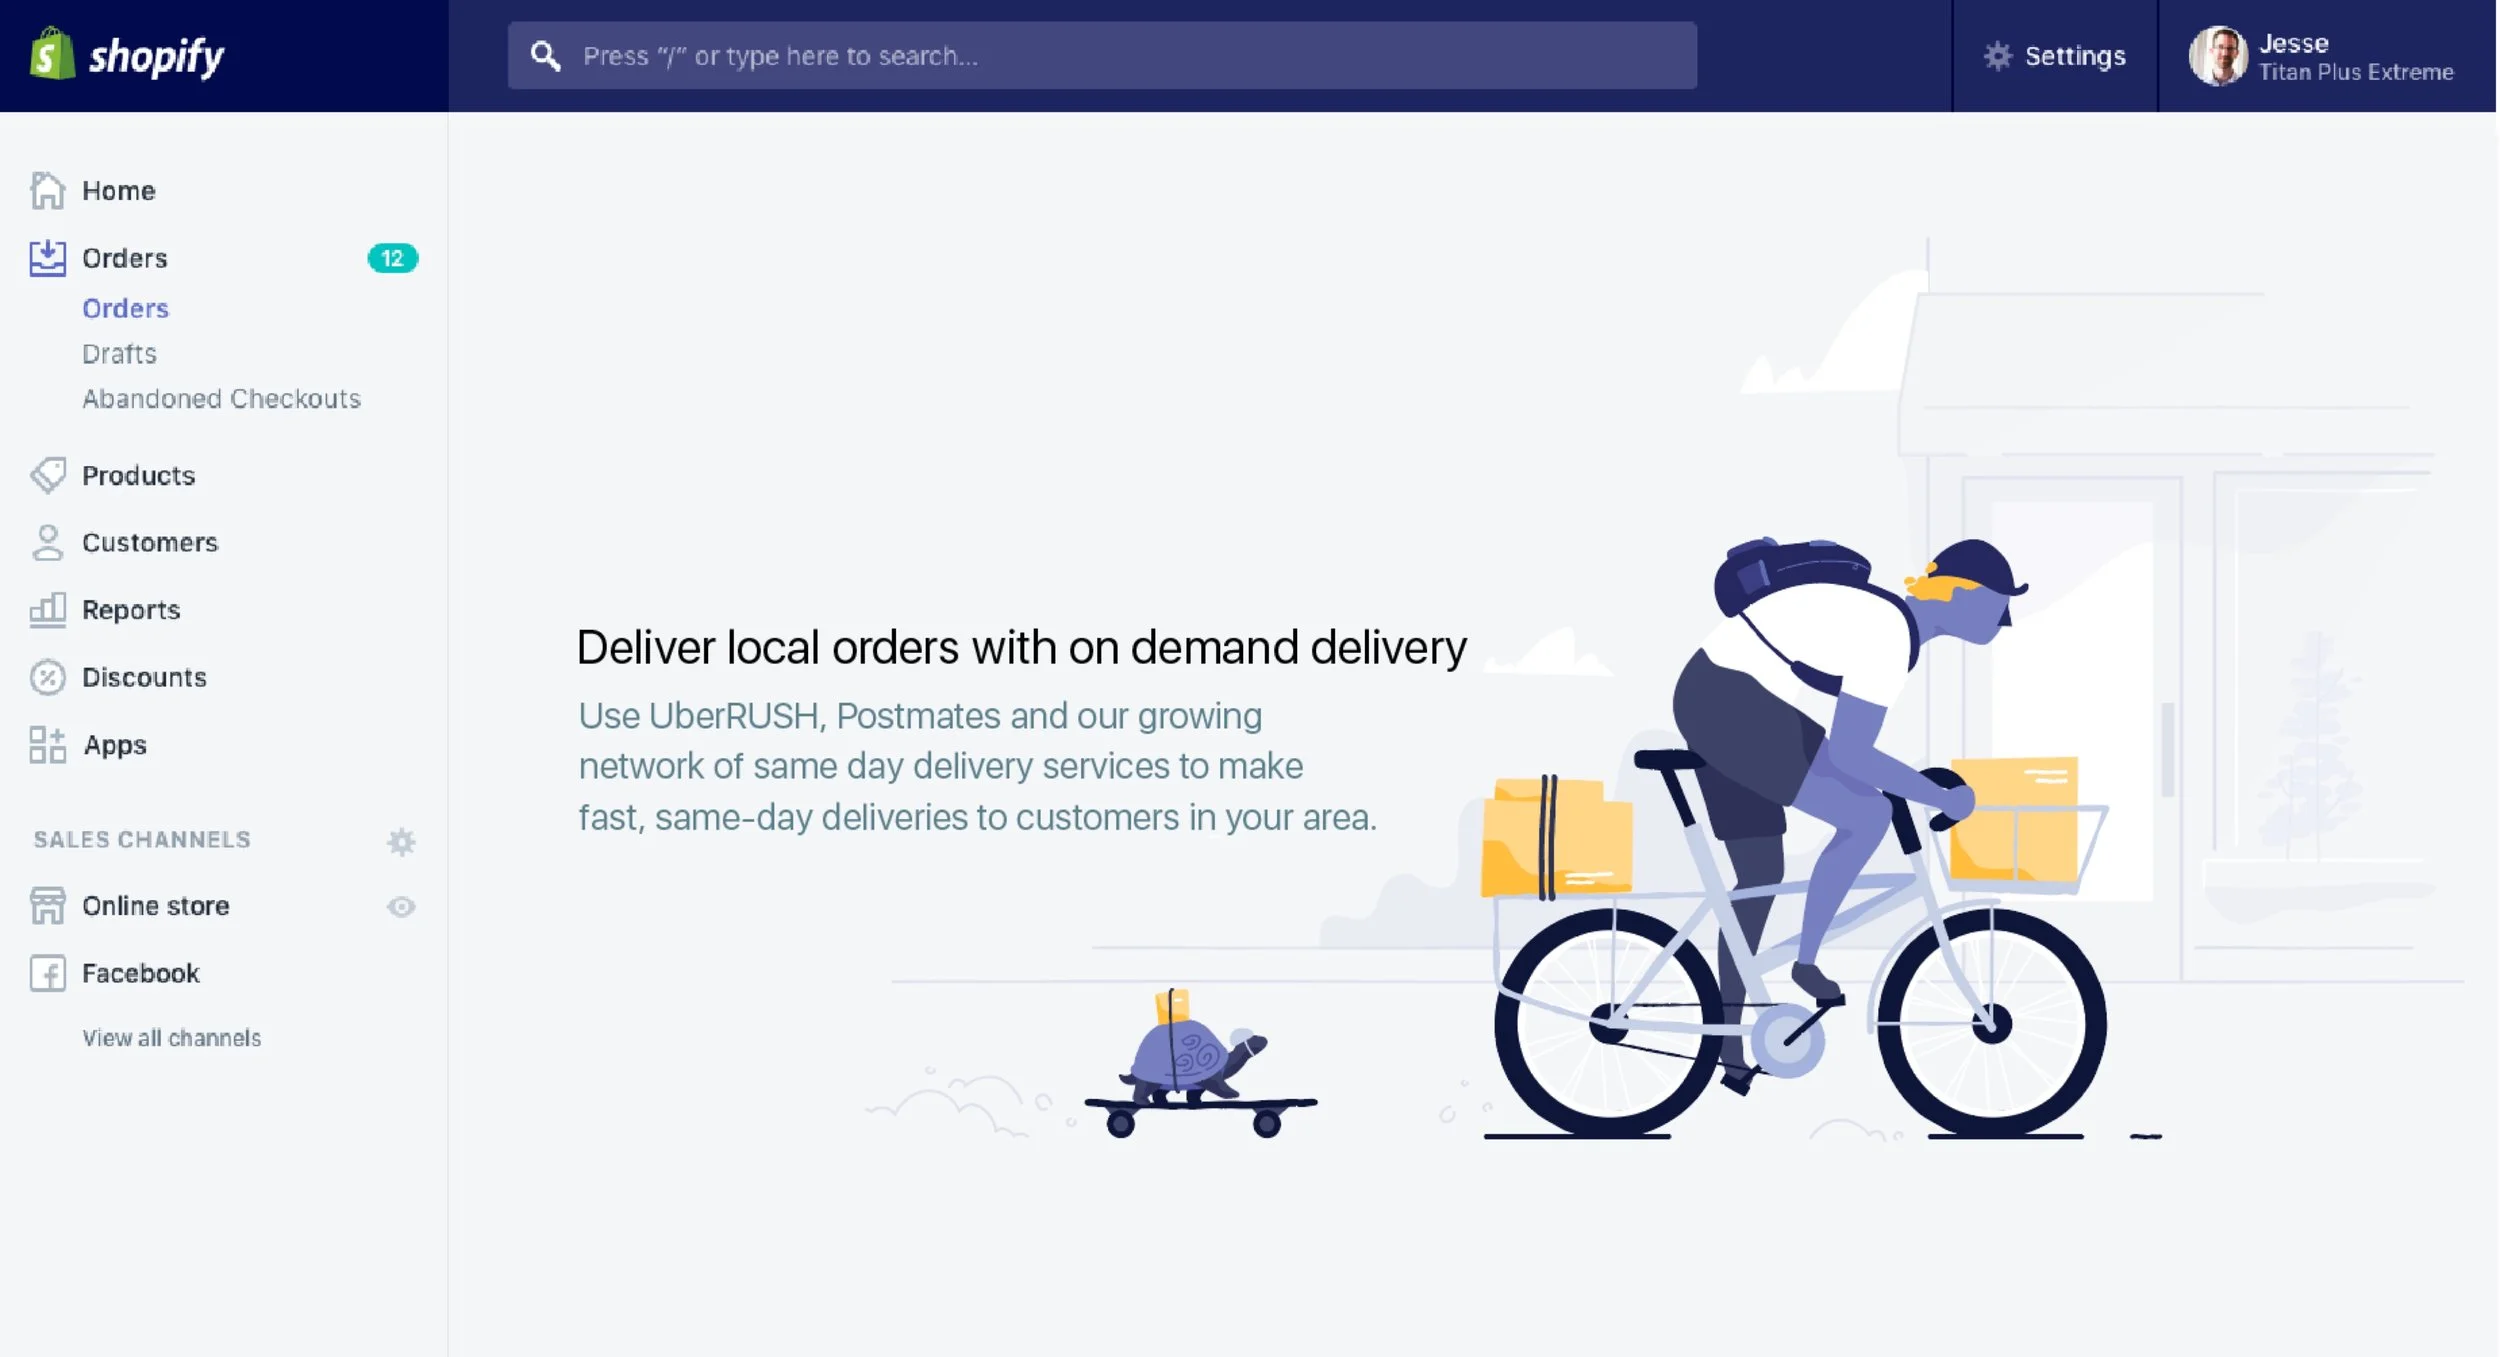This screenshot has width=2500, height=1357.
Task: Click the Facebook channel icon
Action: (x=47, y=973)
